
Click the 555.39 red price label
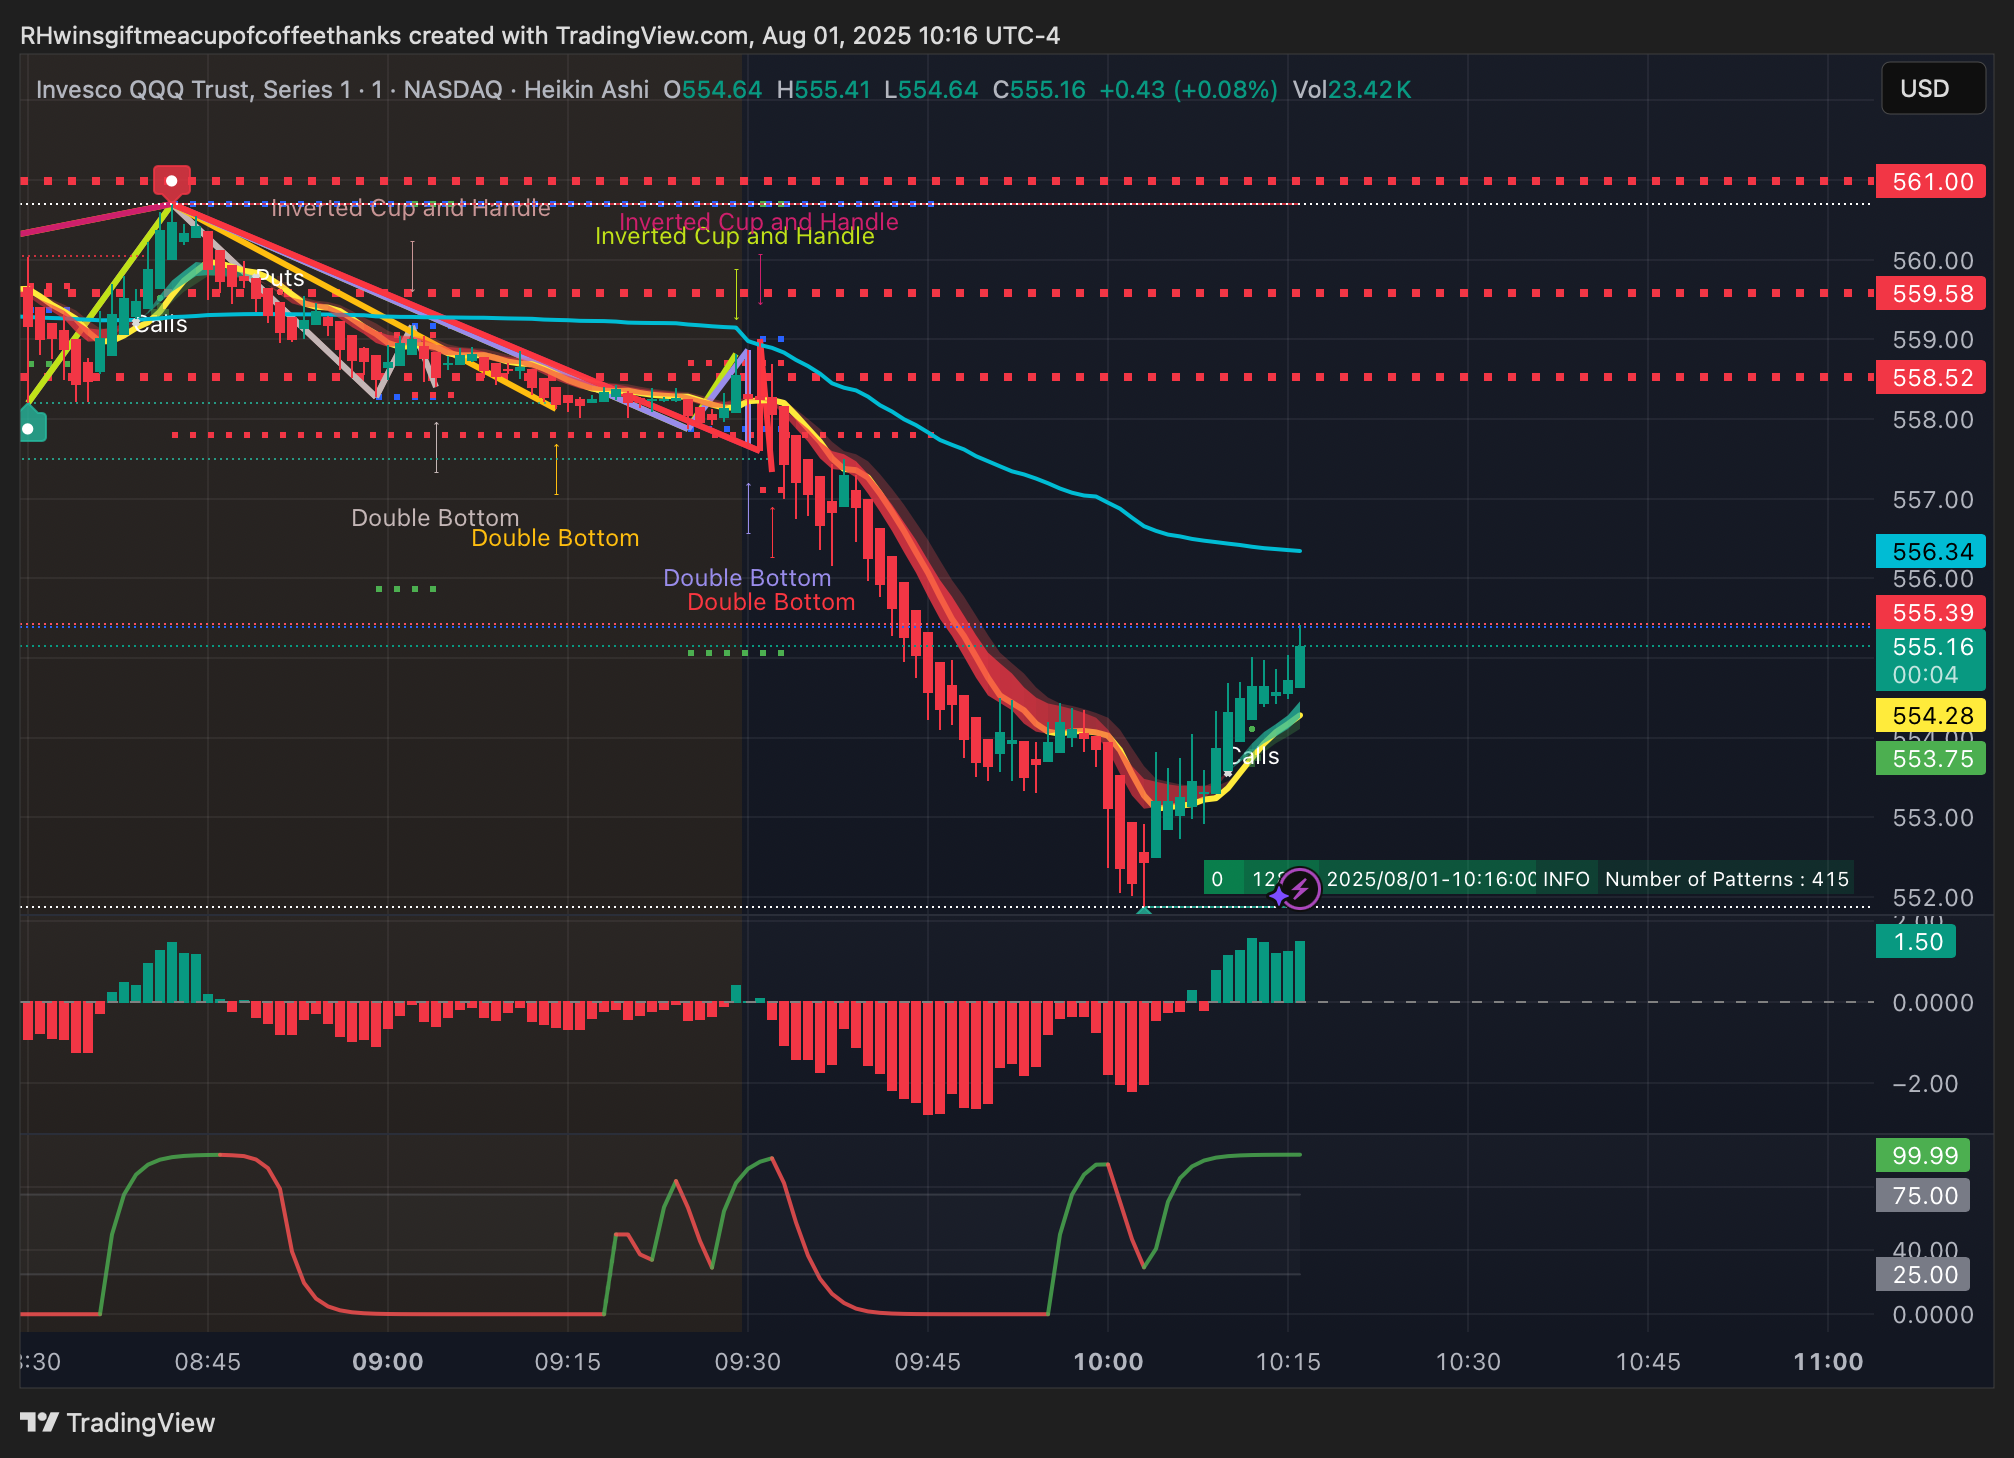[x=1930, y=612]
